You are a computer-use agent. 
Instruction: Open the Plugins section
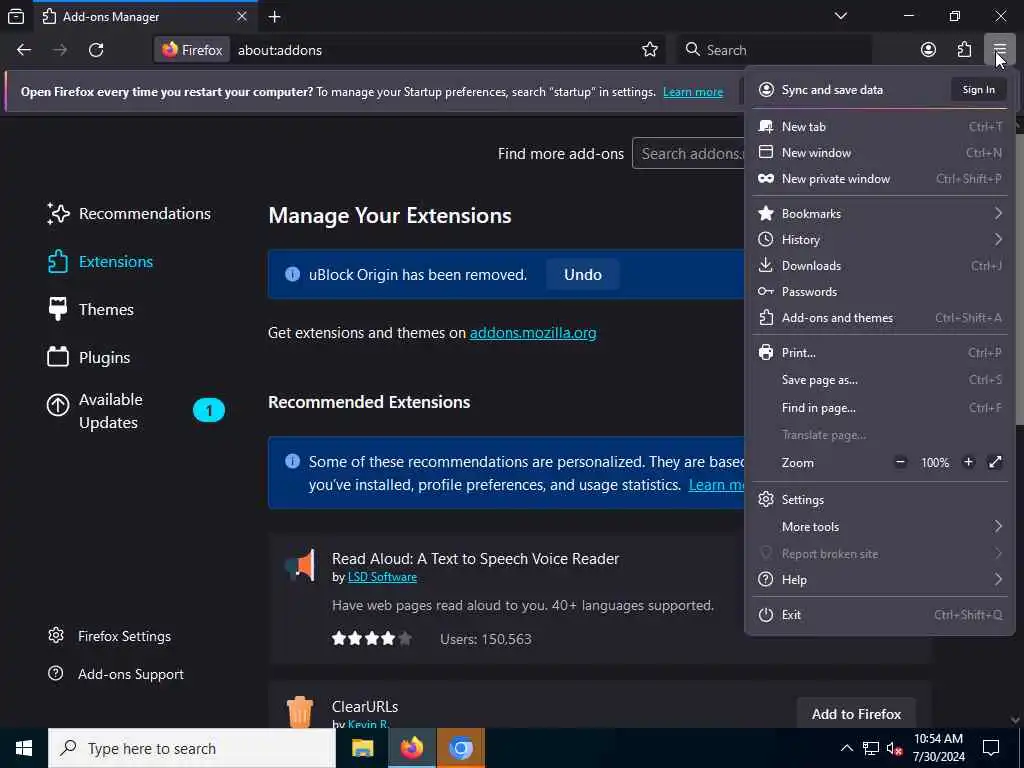click(x=89, y=358)
